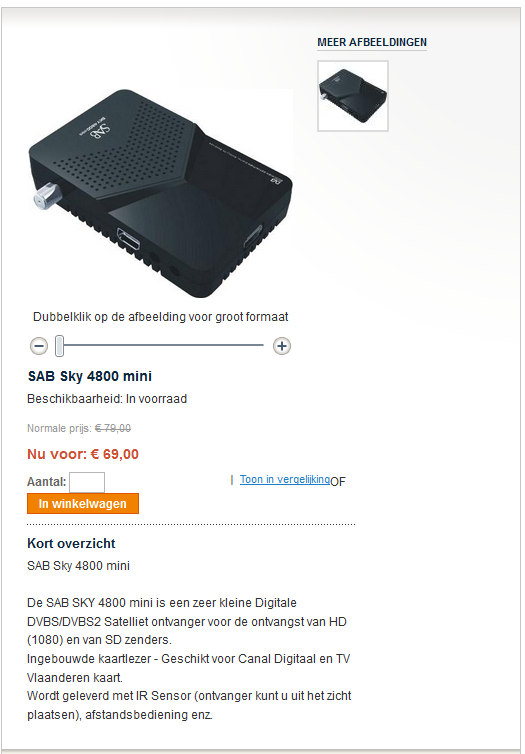Open the Toon in vergelijking link
525x754 pixels.
coord(285,479)
